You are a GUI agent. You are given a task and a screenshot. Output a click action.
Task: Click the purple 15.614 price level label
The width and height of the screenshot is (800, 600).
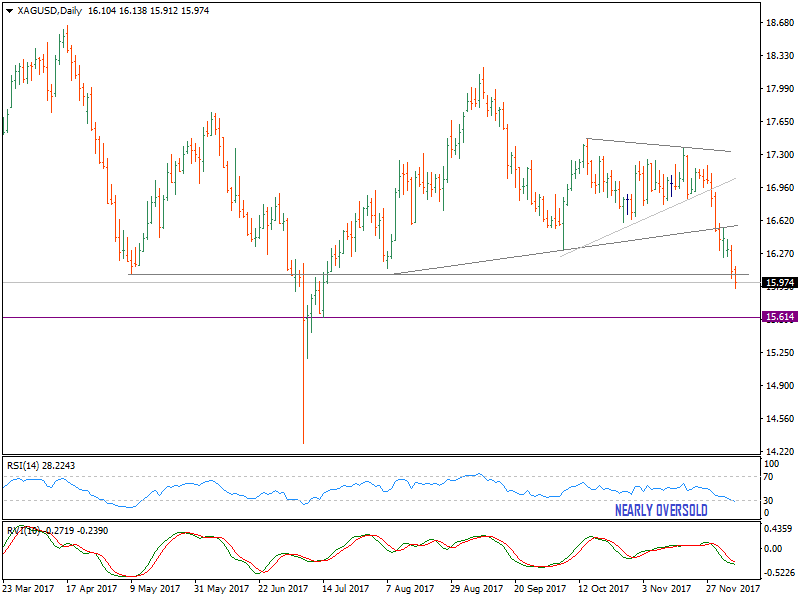pyautogui.click(x=779, y=317)
